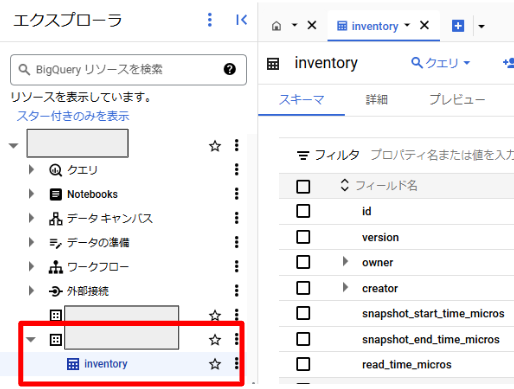The image size is (514, 389).
Task: Open the inventory tab dropdown arrow
Action: [407, 25]
